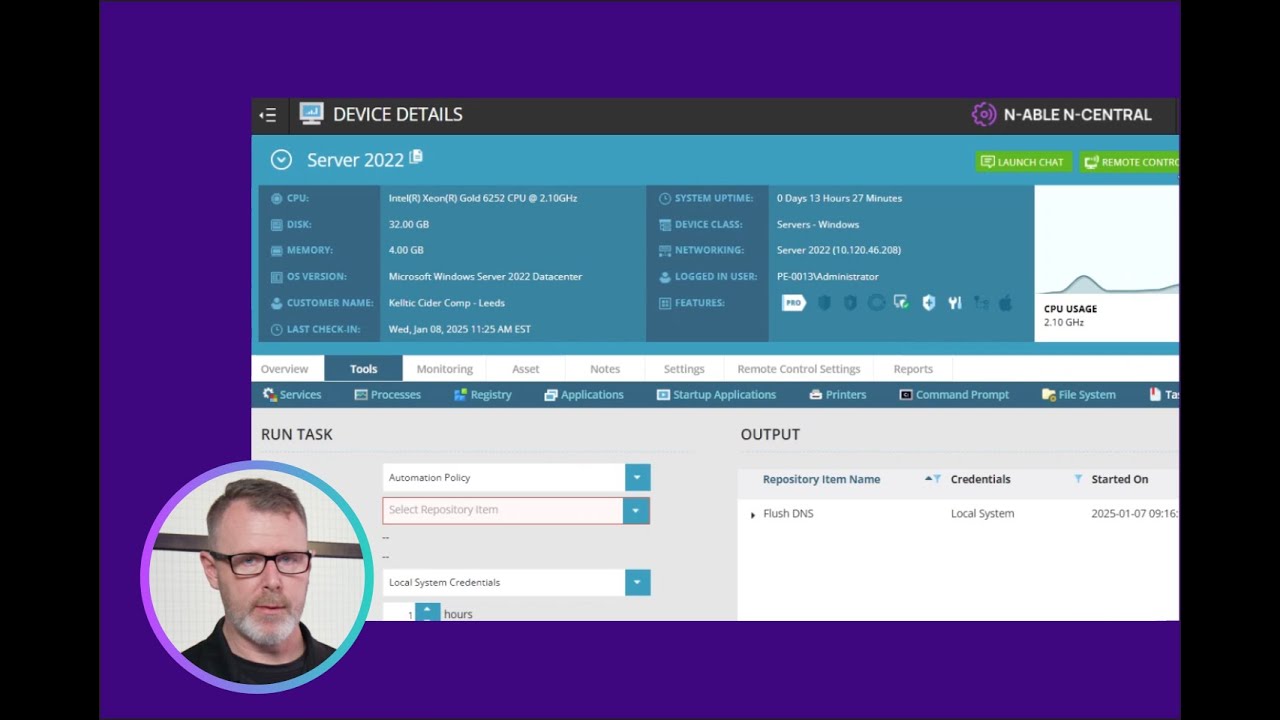Click the PE-0013\Administrator logged in user

click(828, 277)
